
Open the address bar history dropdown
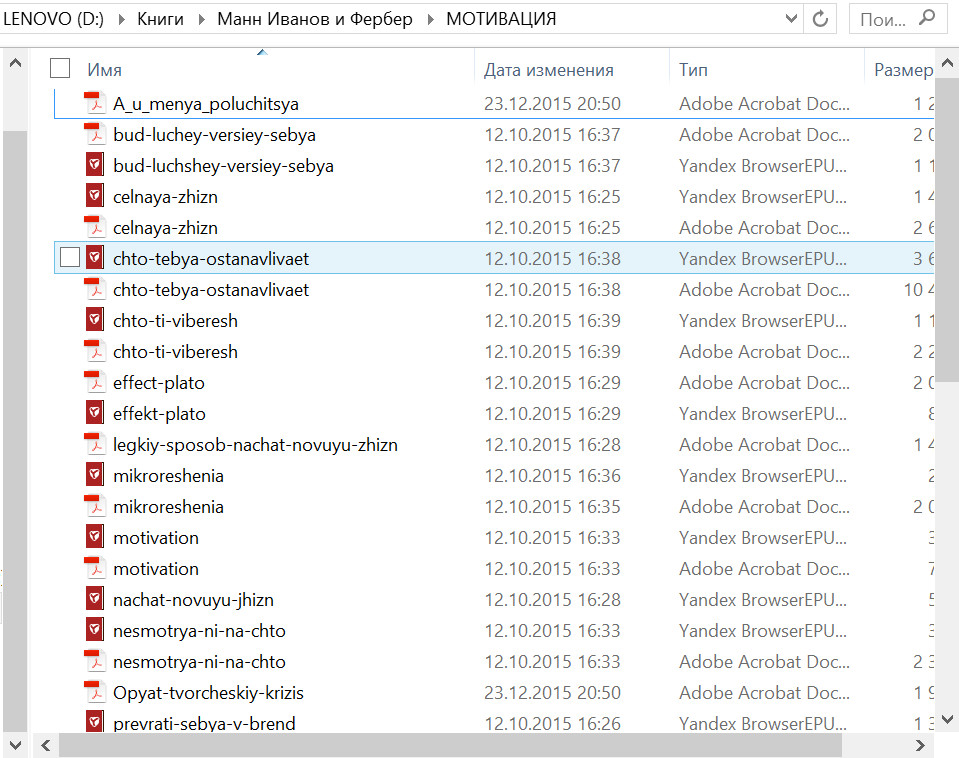coord(792,19)
